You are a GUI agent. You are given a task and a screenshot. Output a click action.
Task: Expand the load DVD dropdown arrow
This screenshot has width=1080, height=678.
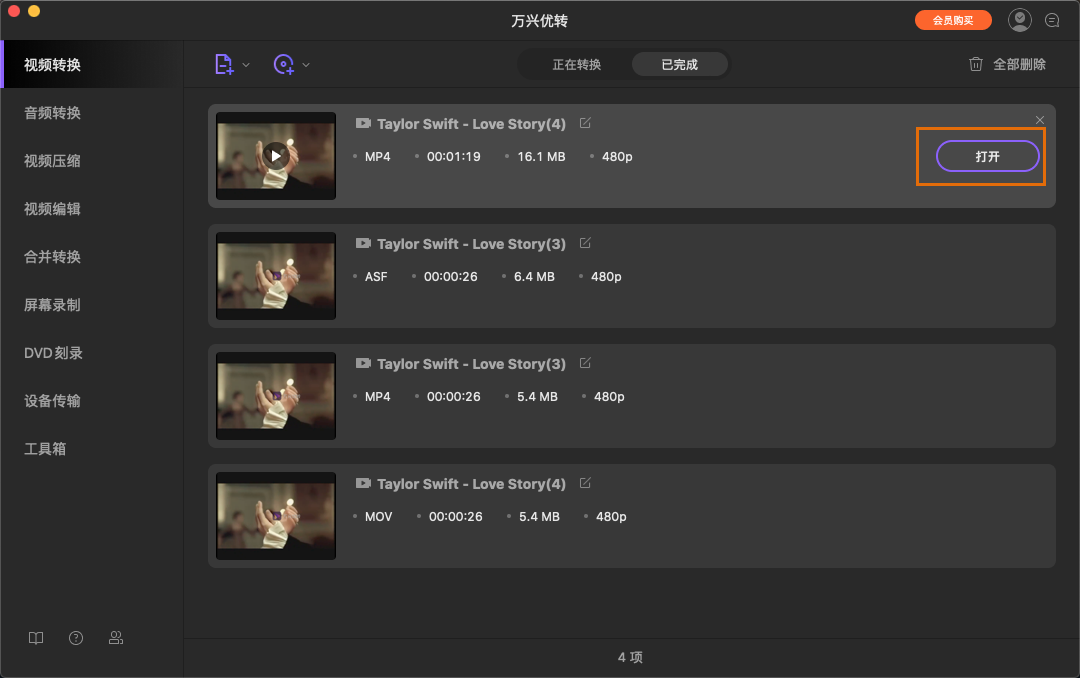[x=306, y=65]
